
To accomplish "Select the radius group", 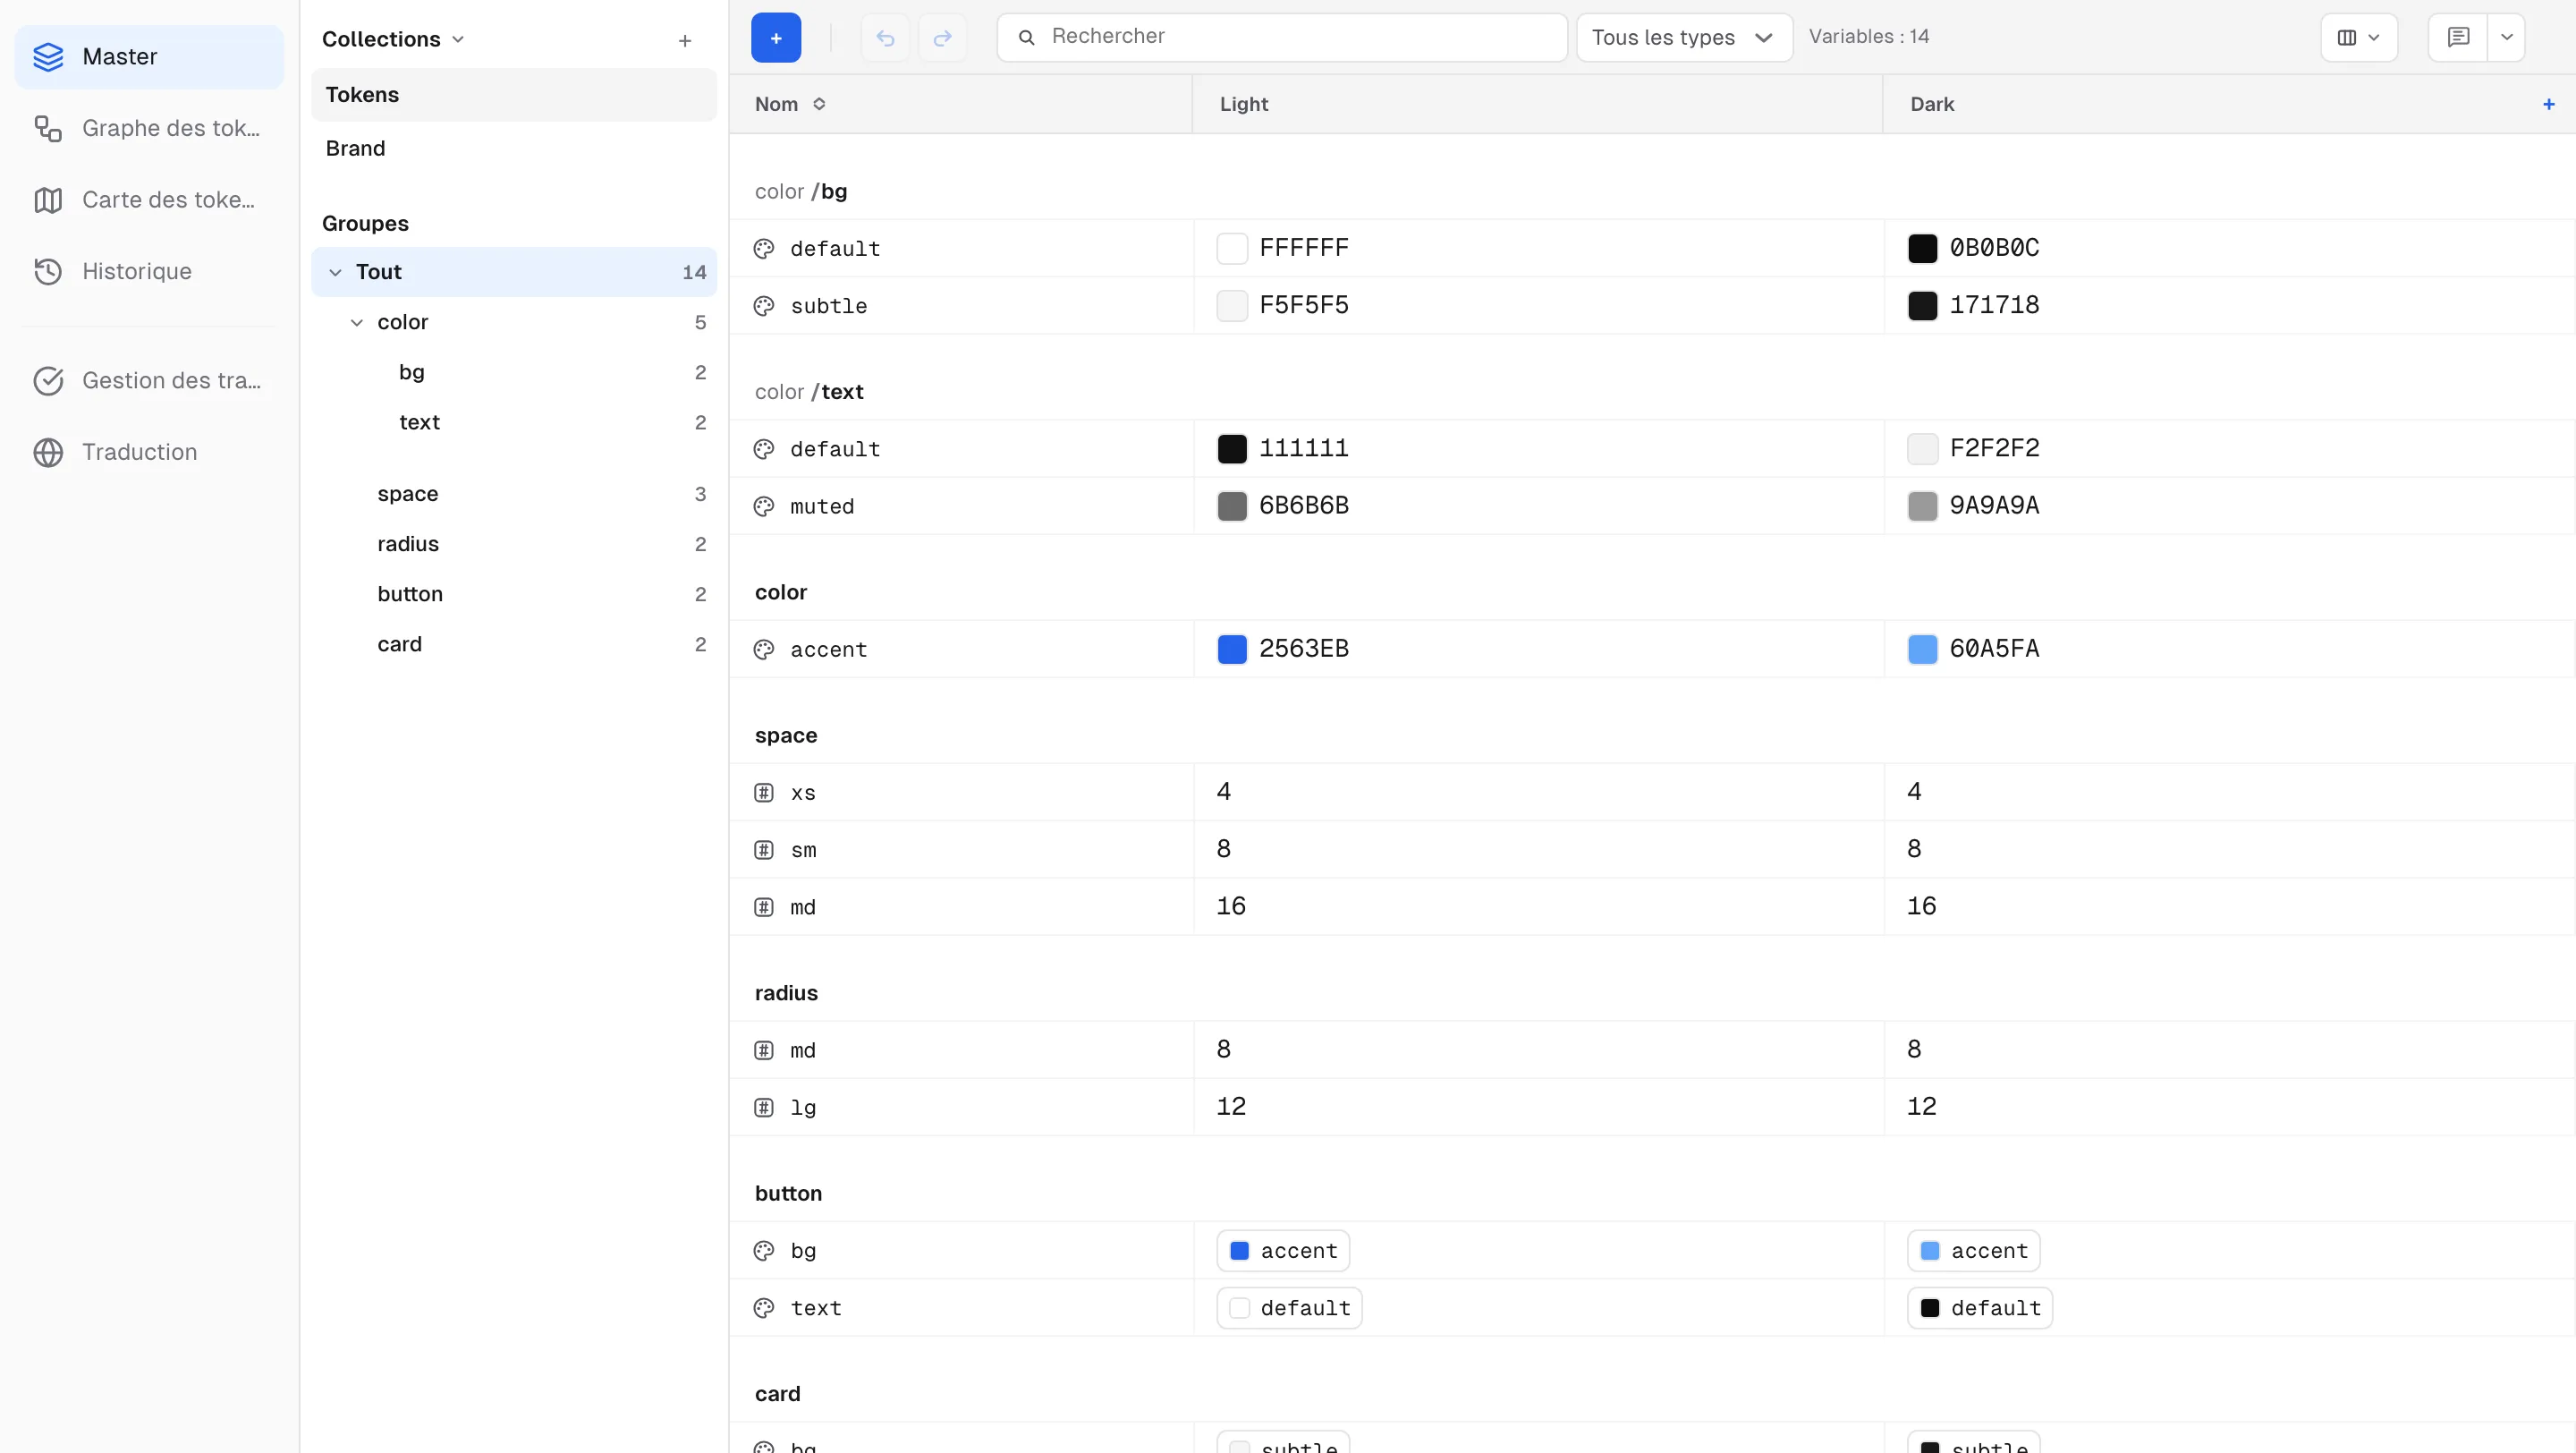I will coord(514,544).
